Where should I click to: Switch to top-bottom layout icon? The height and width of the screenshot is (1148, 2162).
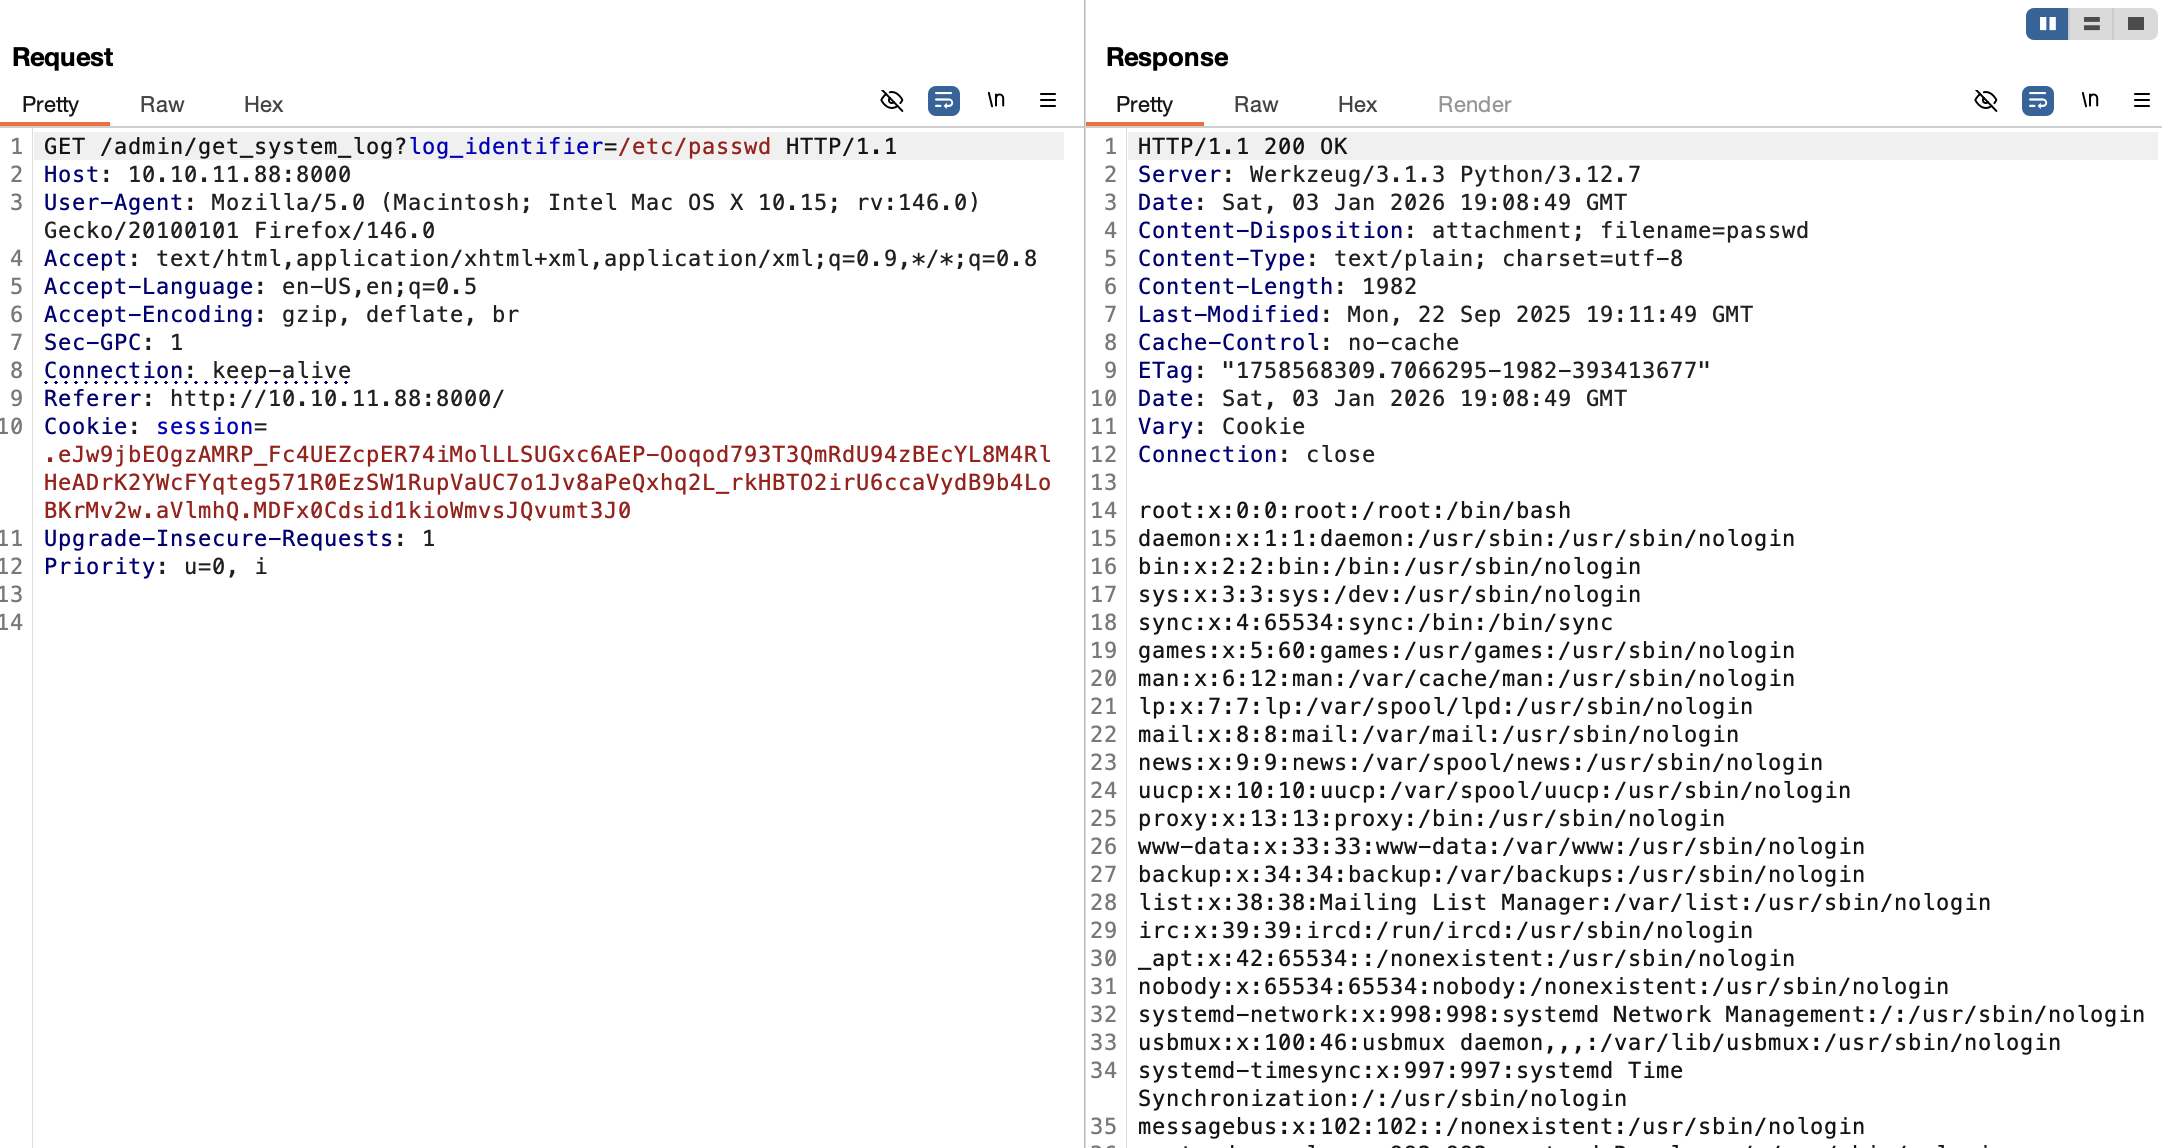point(2091,24)
